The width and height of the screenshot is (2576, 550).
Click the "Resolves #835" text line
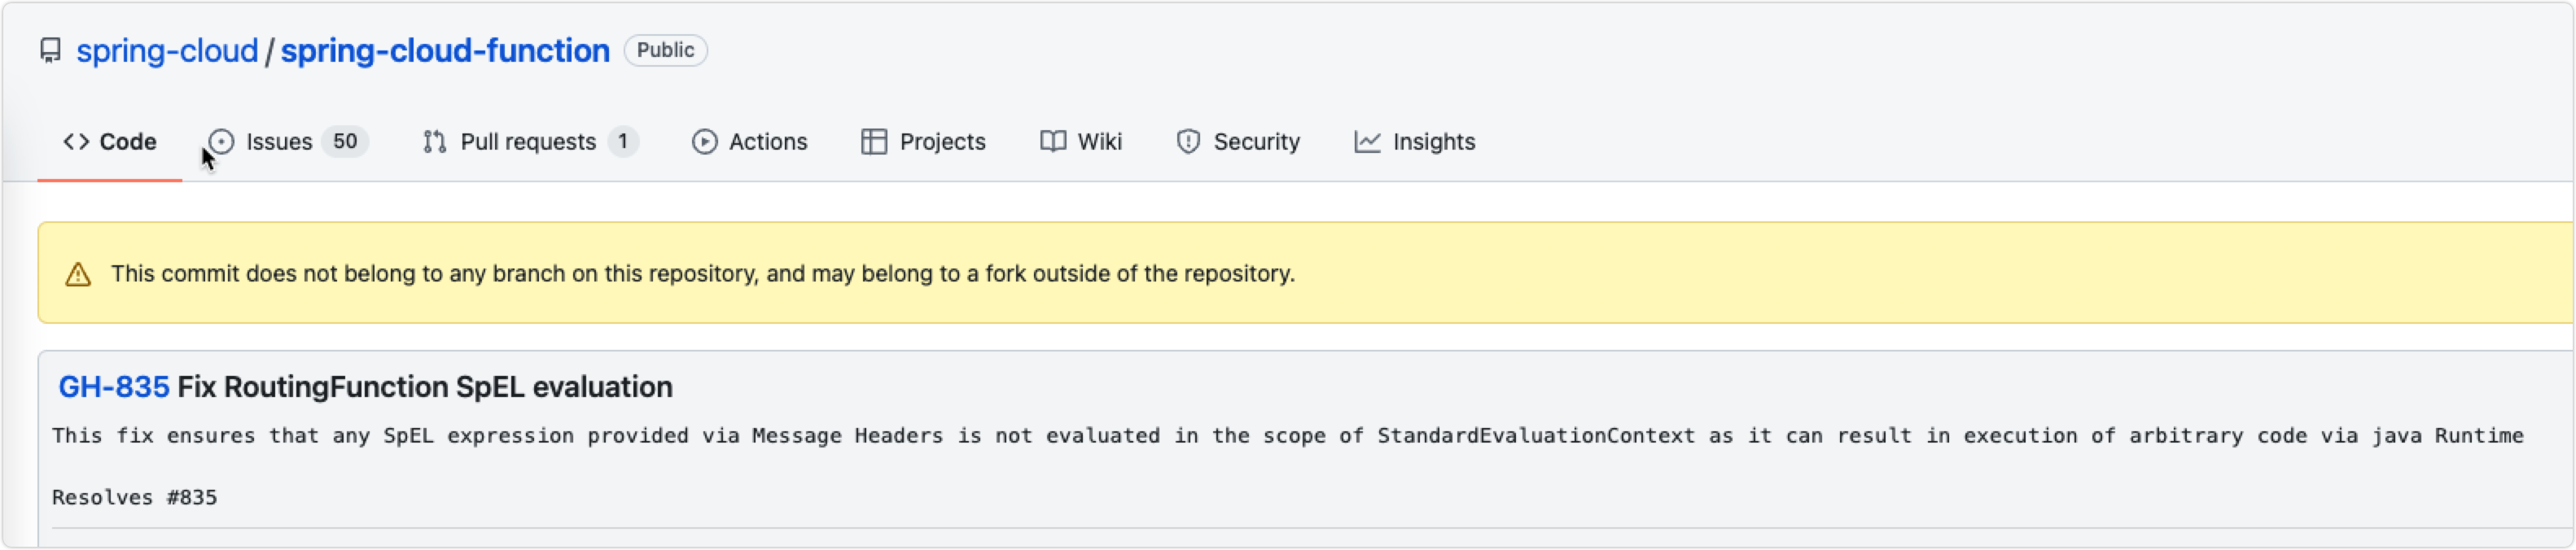click(134, 498)
